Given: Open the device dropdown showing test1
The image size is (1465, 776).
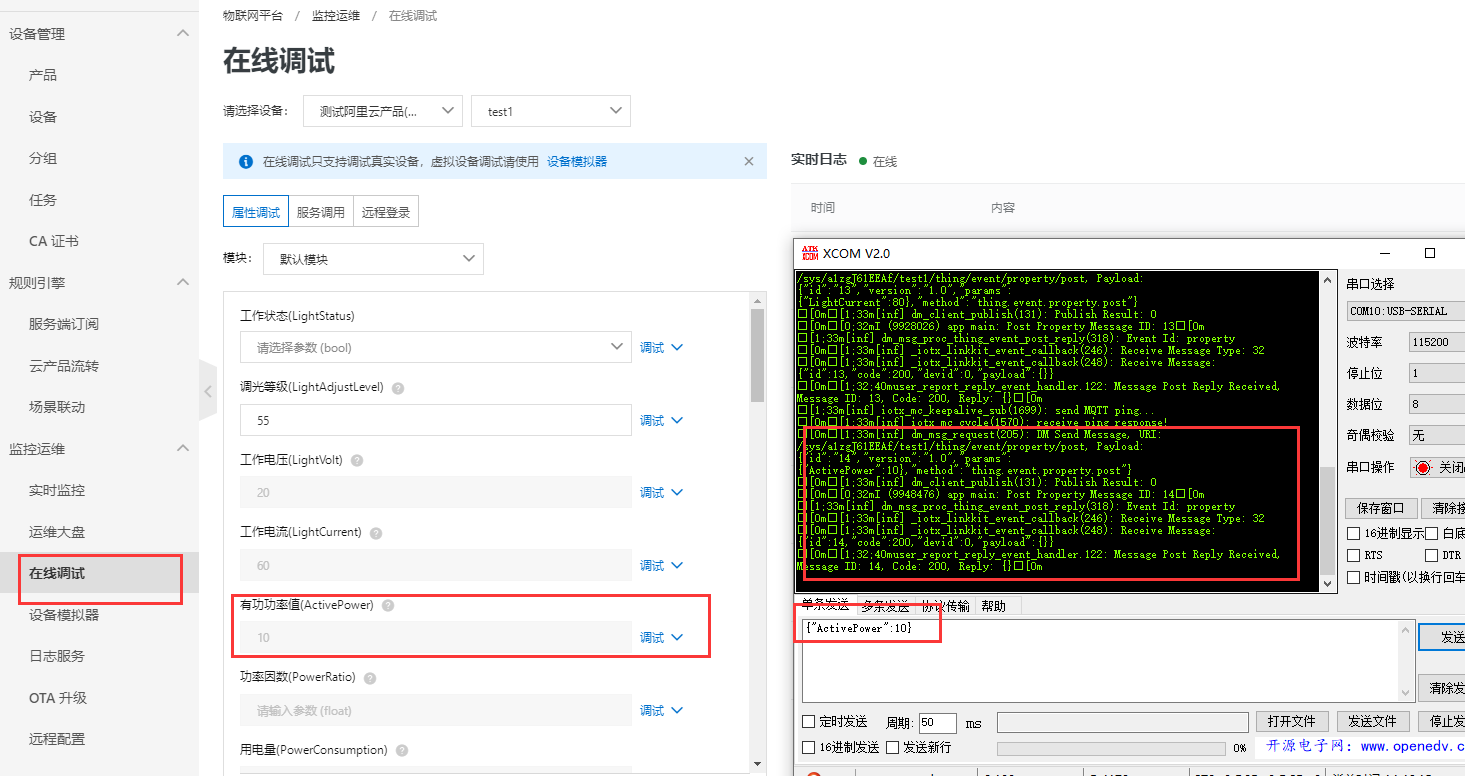Looking at the screenshot, I should tap(550, 111).
